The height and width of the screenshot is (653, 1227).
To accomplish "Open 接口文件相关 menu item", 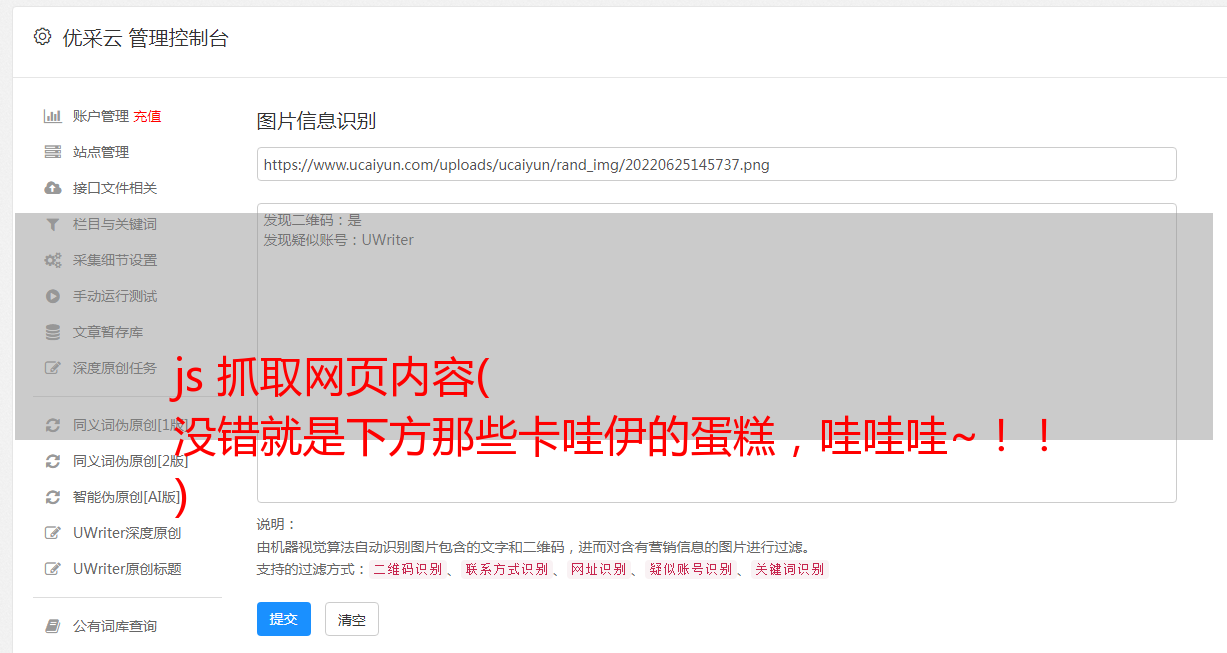I will [x=115, y=188].
